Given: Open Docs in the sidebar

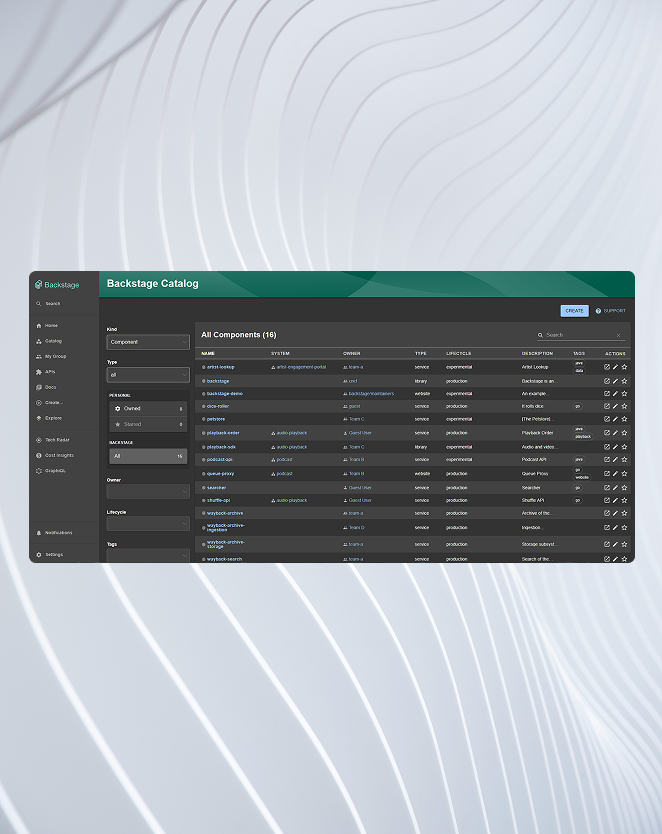Looking at the screenshot, I should pos(46,387).
